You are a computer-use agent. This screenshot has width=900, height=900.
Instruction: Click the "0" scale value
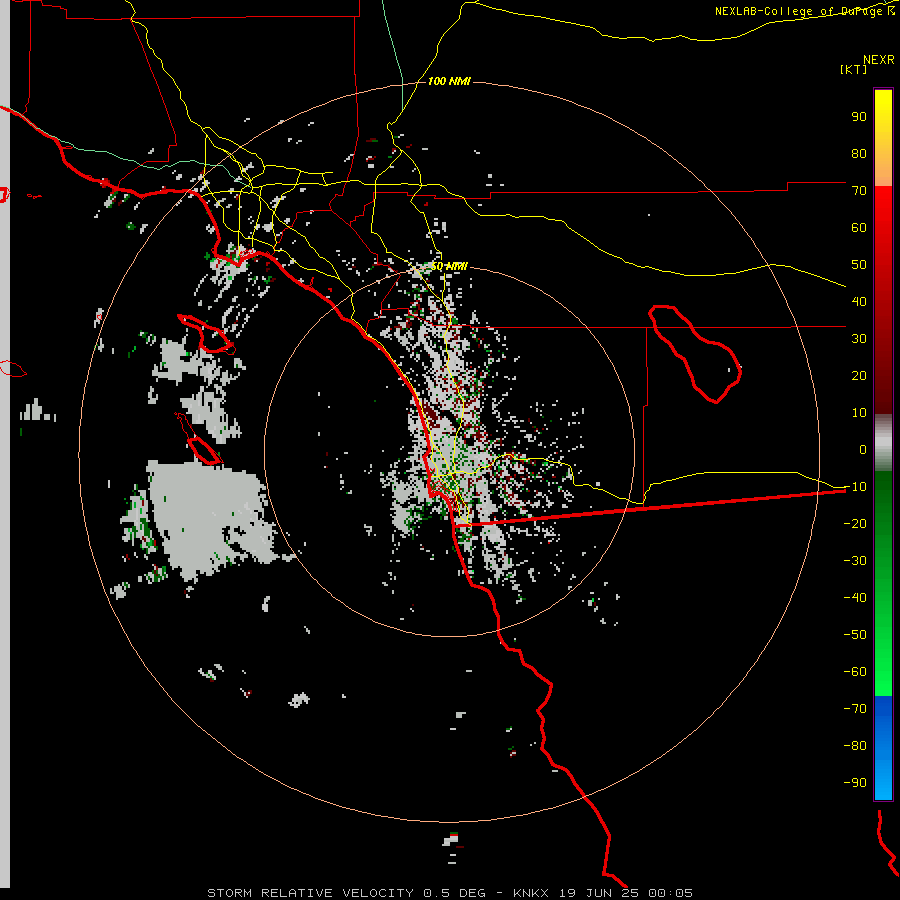point(863,450)
